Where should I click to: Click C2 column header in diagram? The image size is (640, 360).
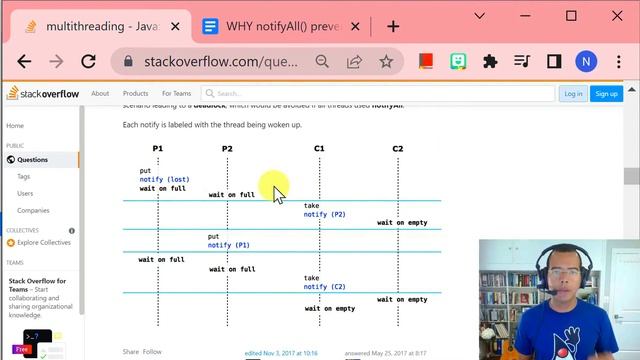(398, 149)
